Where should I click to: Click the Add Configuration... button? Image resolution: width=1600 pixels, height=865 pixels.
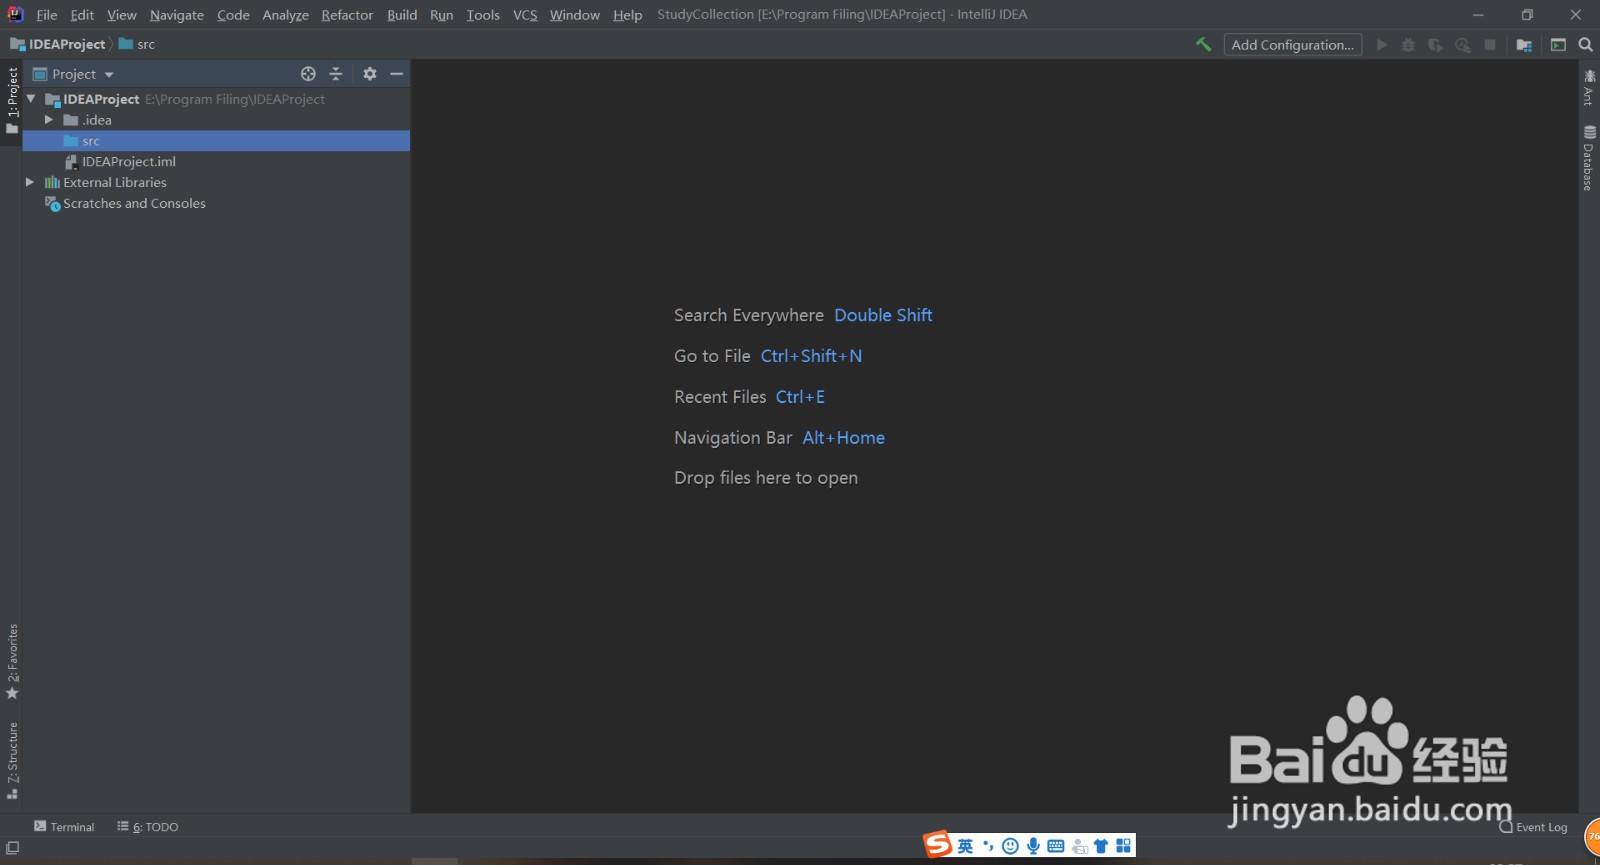(x=1293, y=45)
